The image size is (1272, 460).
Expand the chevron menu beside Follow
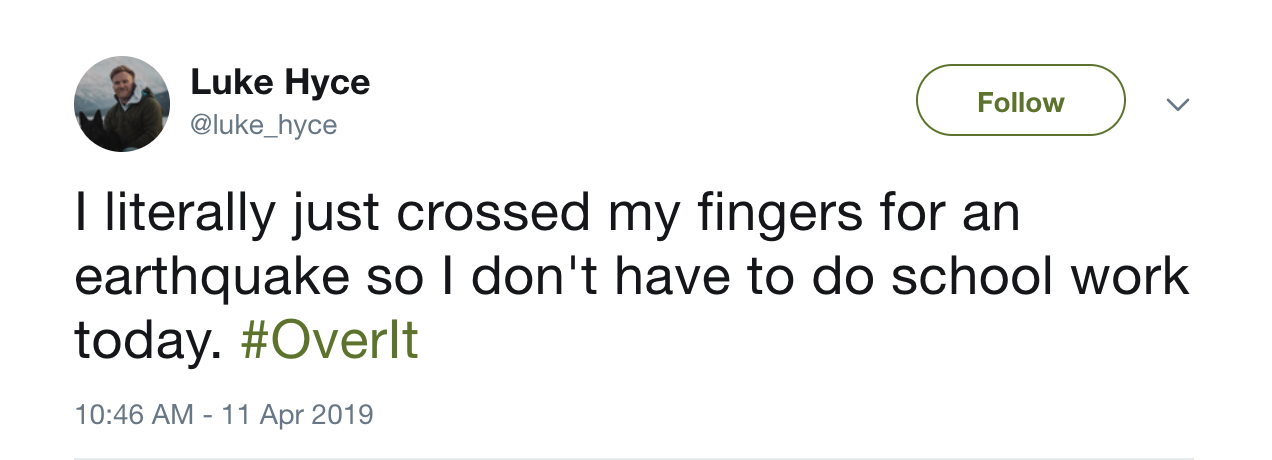click(x=1178, y=104)
